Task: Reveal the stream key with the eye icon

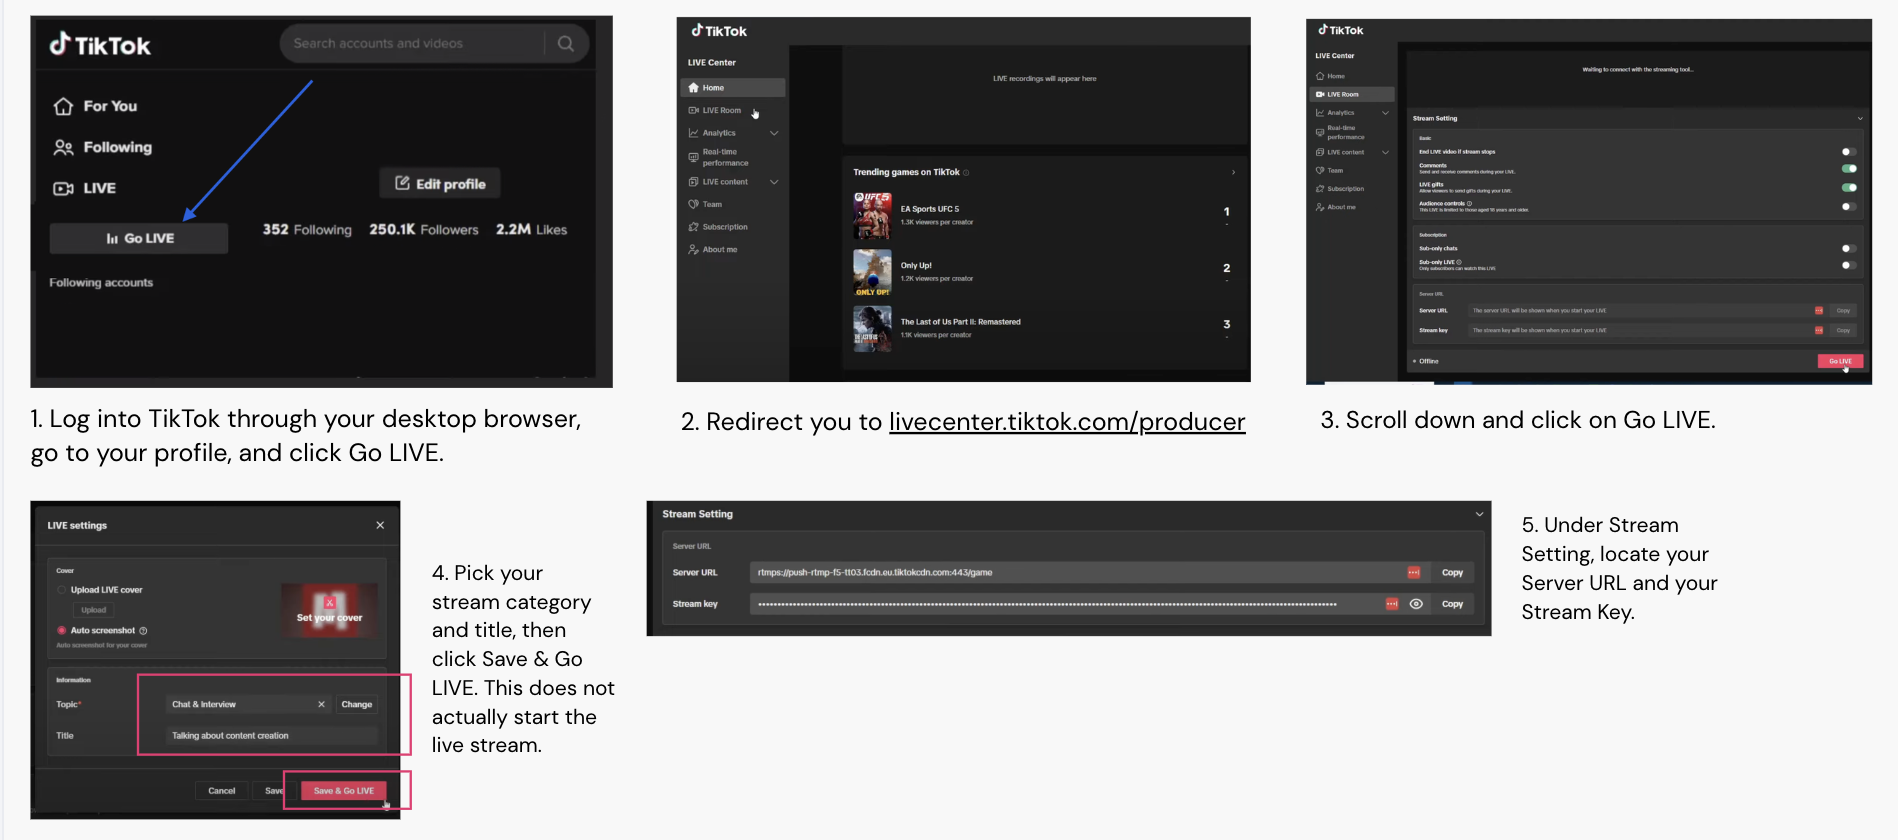Action: pos(1416,604)
